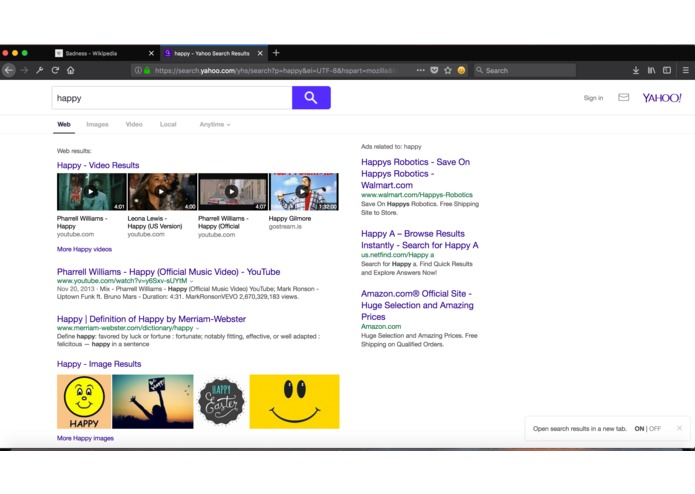This screenshot has width=695, height=494.
Task: Open the sunset silhouette image thumbnail
Action: (152, 401)
